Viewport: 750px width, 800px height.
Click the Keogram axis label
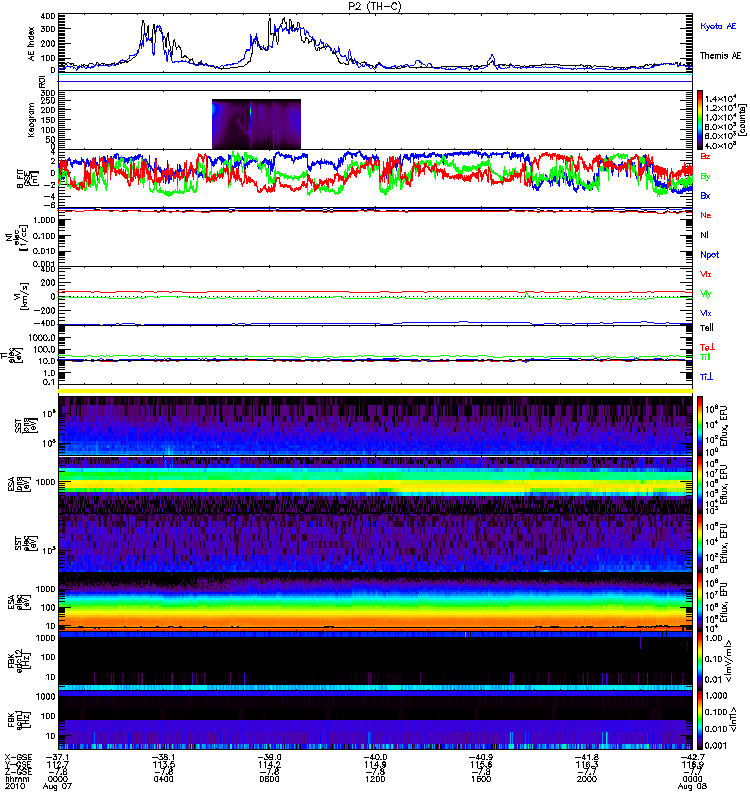pyautogui.click(x=32, y=119)
